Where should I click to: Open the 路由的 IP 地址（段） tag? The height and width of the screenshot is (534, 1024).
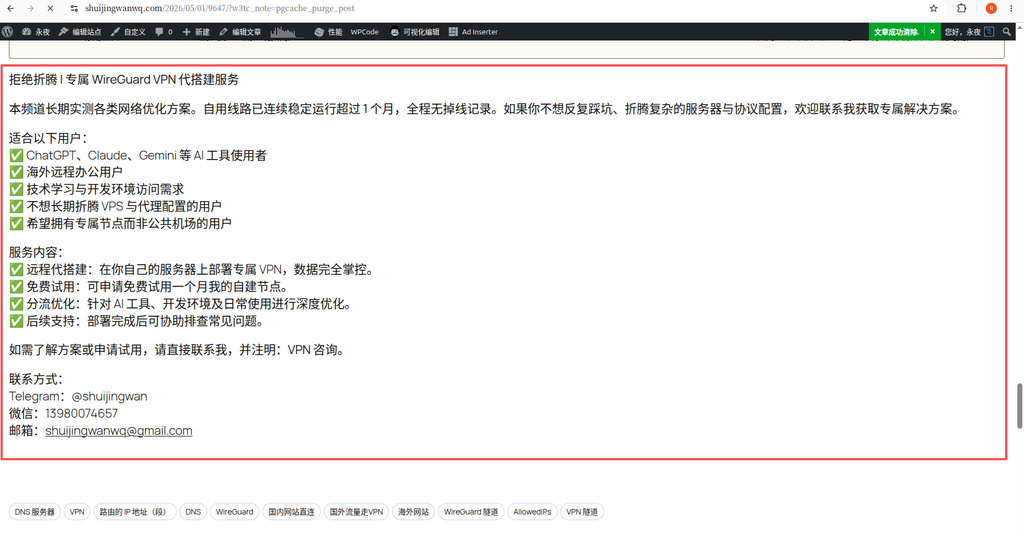(135, 512)
